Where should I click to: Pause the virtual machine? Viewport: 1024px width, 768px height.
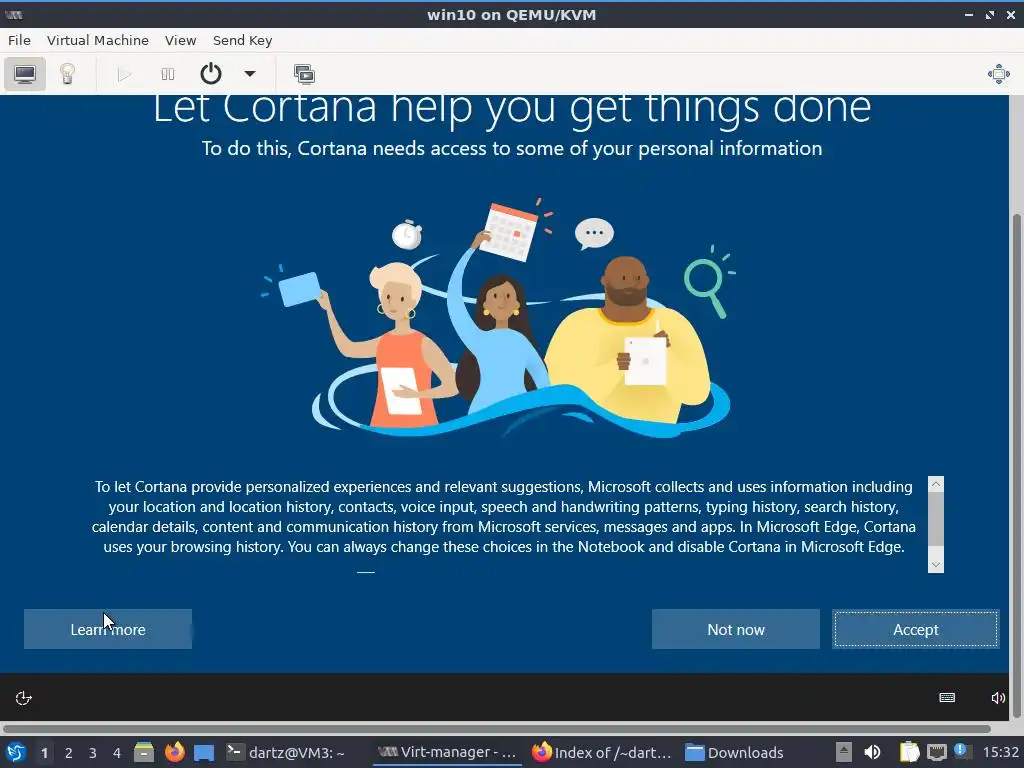click(168, 74)
